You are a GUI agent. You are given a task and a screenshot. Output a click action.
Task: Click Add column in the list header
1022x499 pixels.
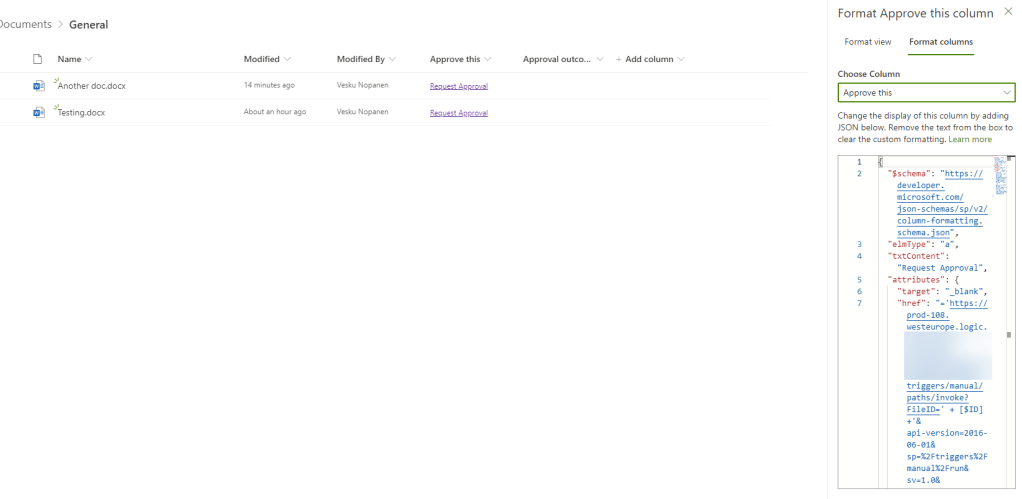pos(649,60)
